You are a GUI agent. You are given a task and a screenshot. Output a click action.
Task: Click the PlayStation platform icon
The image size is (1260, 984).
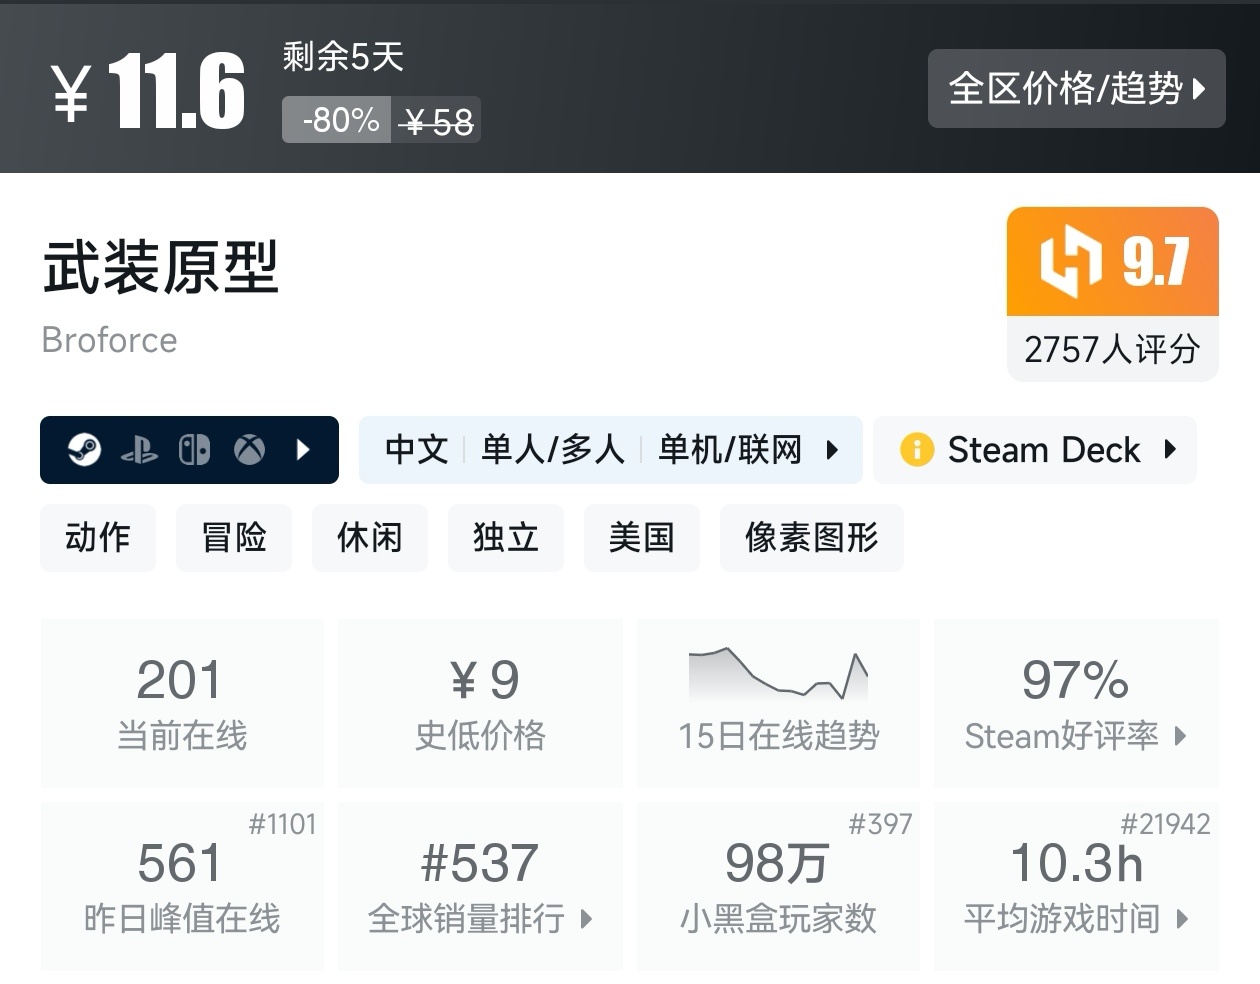point(139,451)
